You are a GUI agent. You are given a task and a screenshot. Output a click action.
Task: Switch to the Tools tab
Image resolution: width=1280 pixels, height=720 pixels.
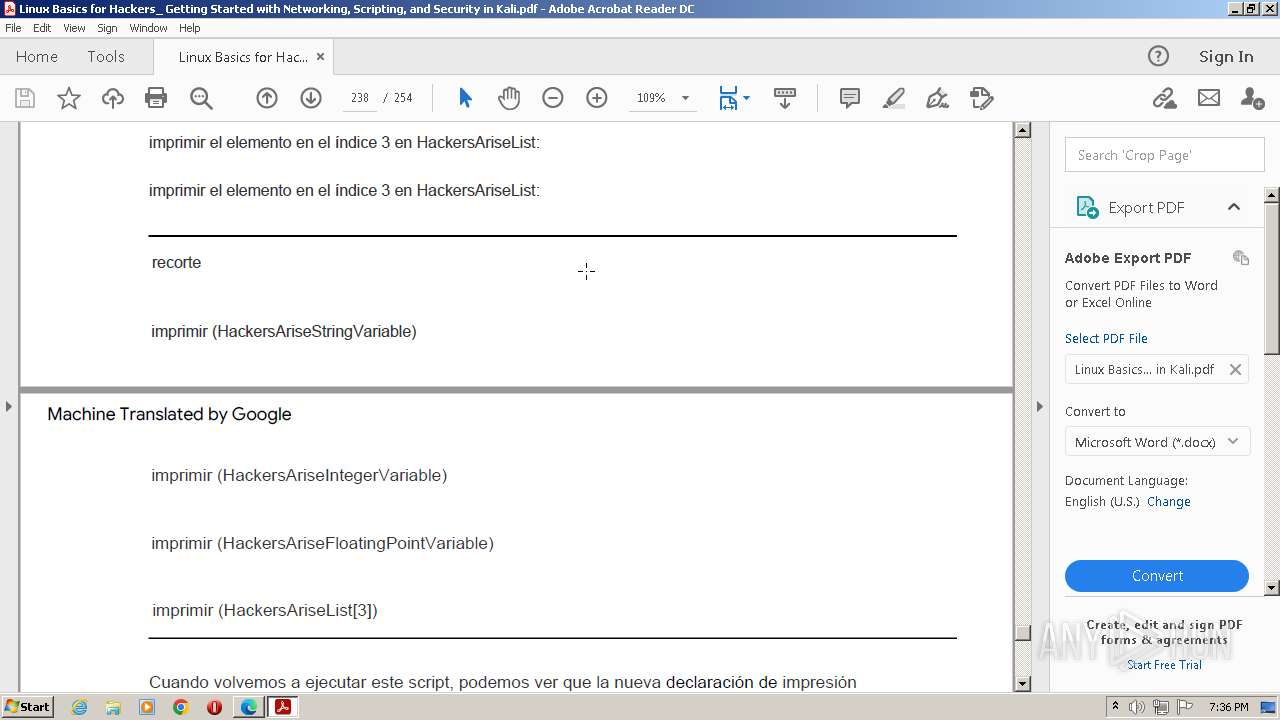pos(106,57)
